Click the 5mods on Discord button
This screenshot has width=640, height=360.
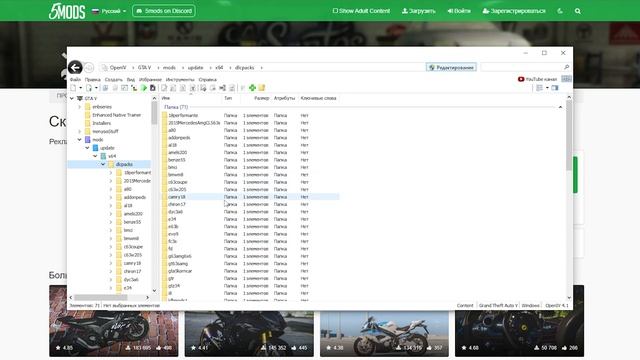(164, 11)
